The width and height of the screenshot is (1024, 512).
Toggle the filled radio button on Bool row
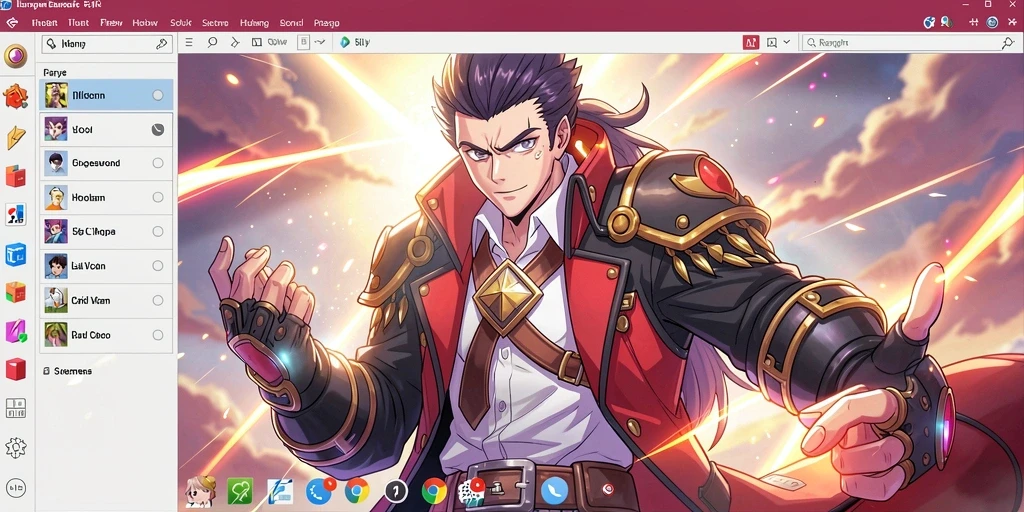coord(157,129)
